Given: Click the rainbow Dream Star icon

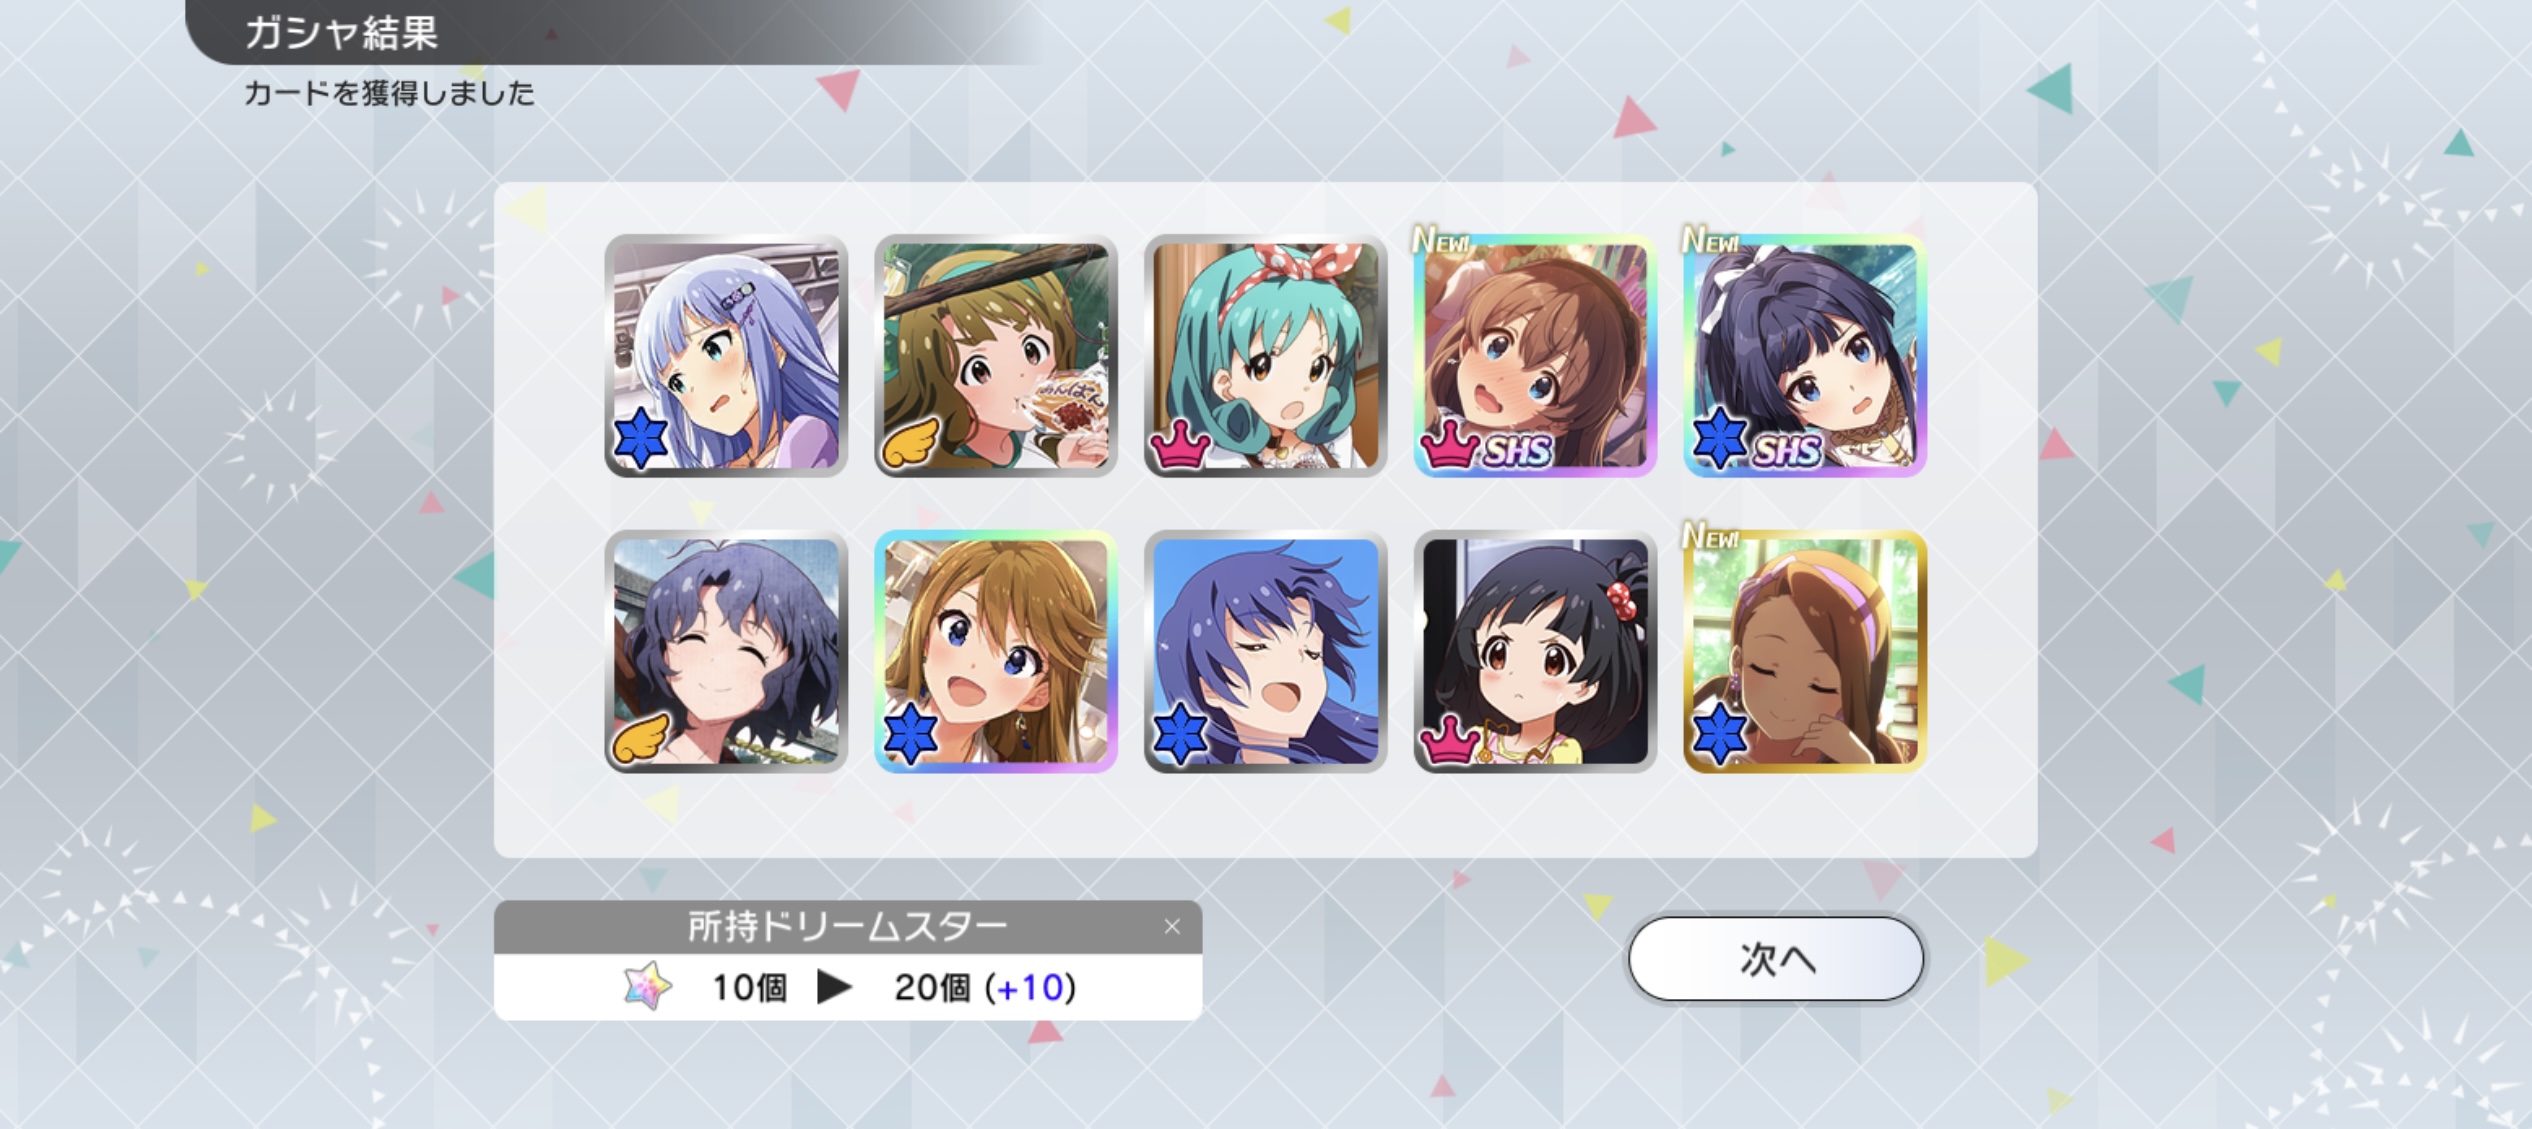Looking at the screenshot, I should click(x=647, y=987).
